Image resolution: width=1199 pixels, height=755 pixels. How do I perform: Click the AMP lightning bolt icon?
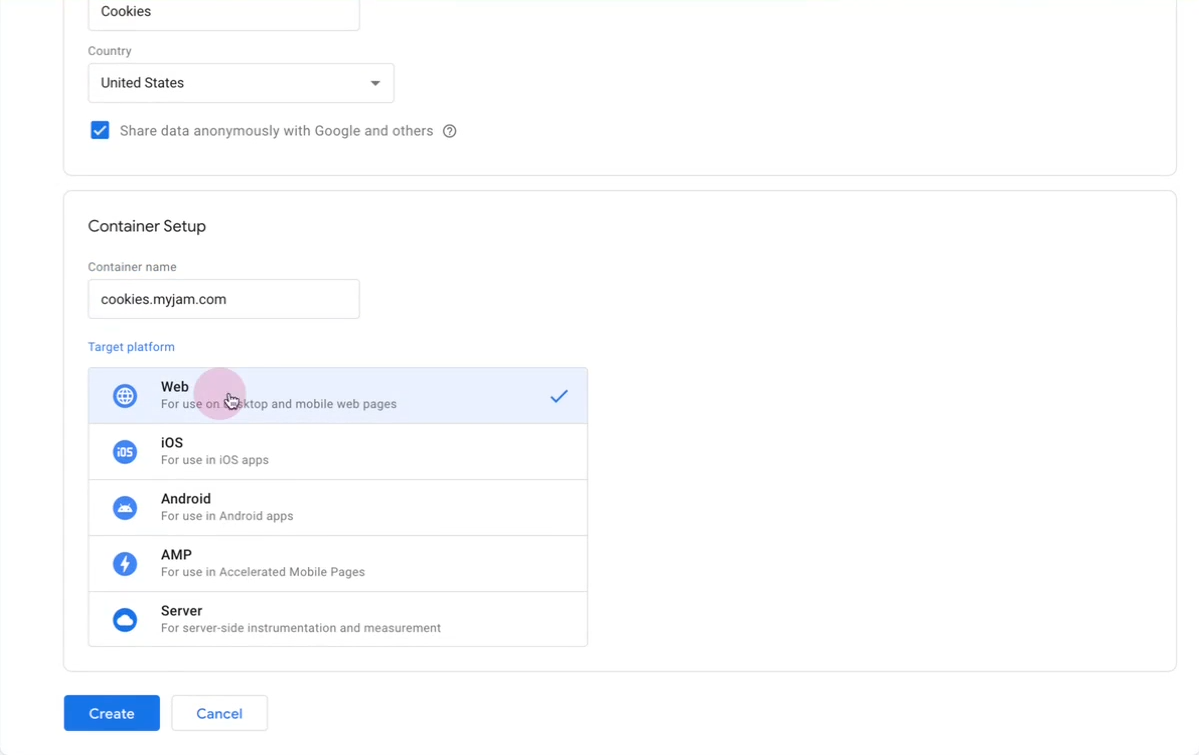coord(125,564)
